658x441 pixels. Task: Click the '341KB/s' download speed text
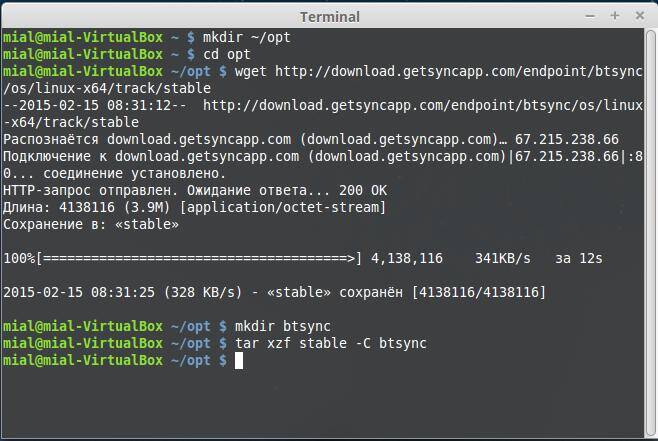[506, 258]
